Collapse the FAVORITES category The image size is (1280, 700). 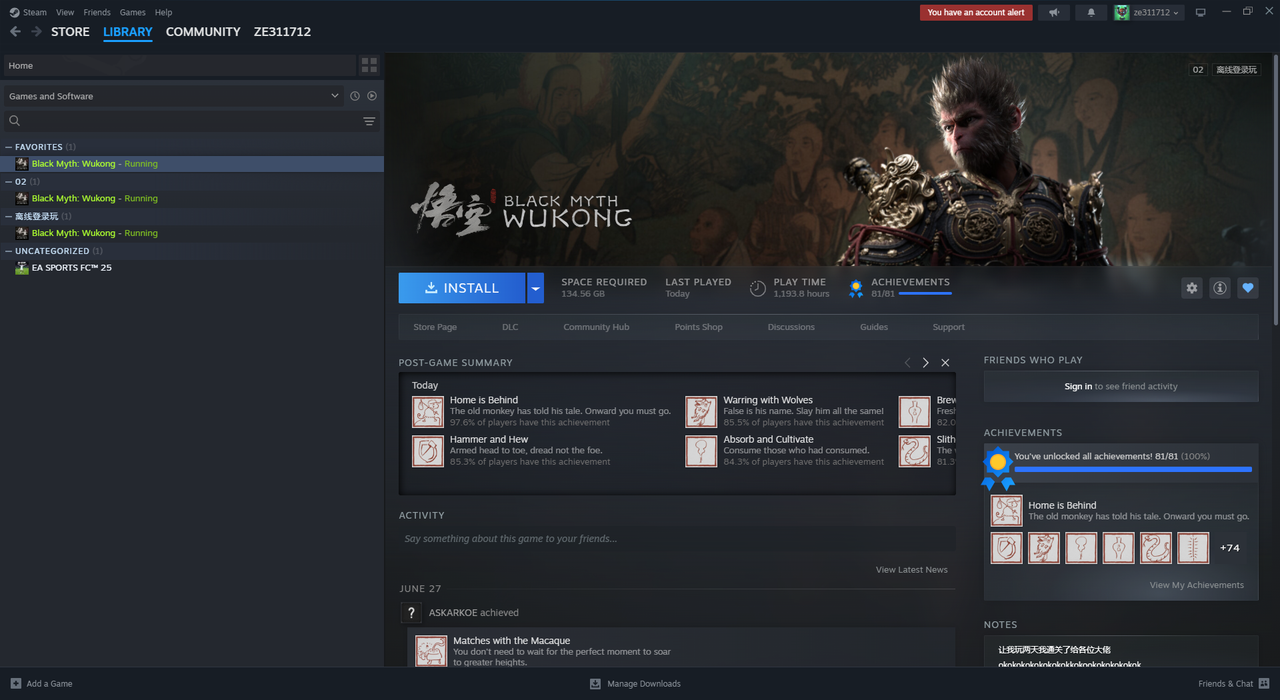pyautogui.click(x=9, y=147)
